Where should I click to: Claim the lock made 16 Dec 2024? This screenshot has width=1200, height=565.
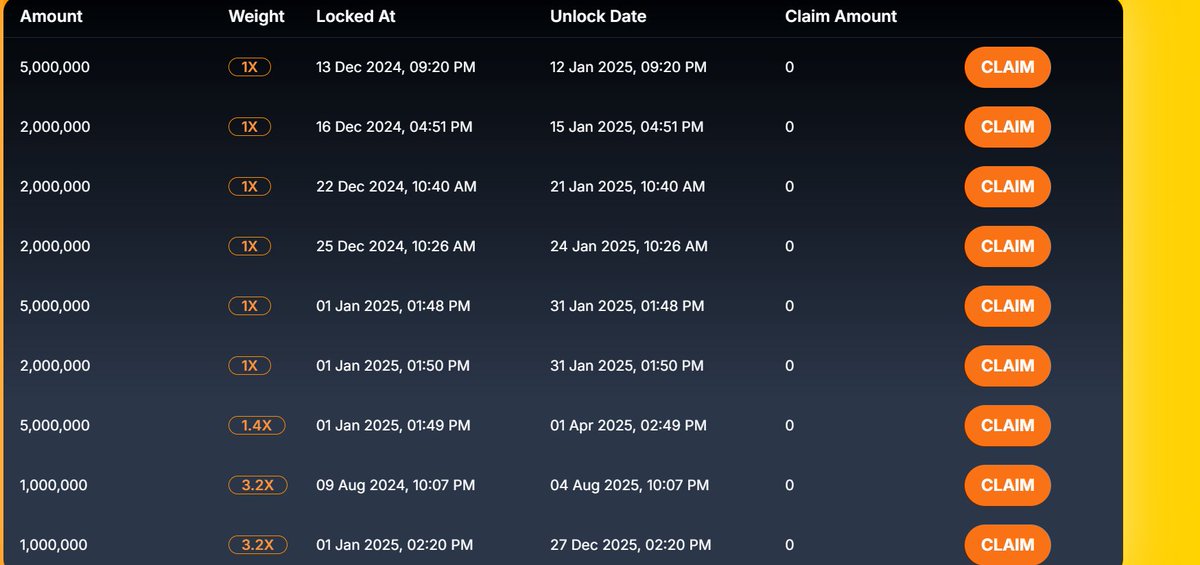click(1007, 127)
